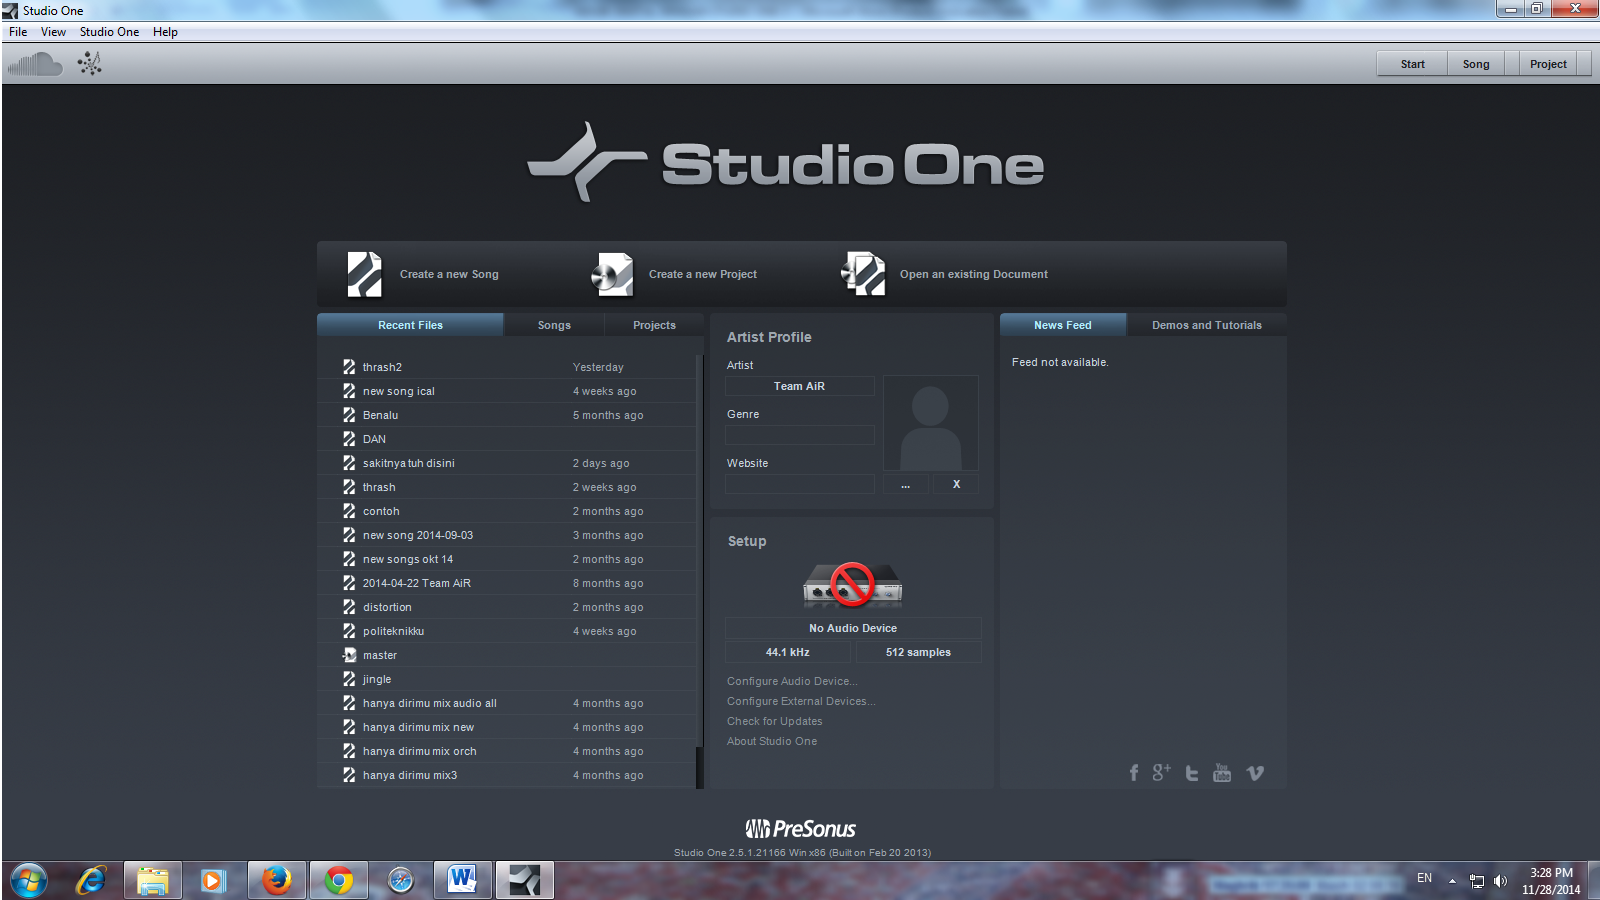Screen dimensions: 1600x900
Task: Click the artist profile picture placeholder
Action: click(931, 423)
